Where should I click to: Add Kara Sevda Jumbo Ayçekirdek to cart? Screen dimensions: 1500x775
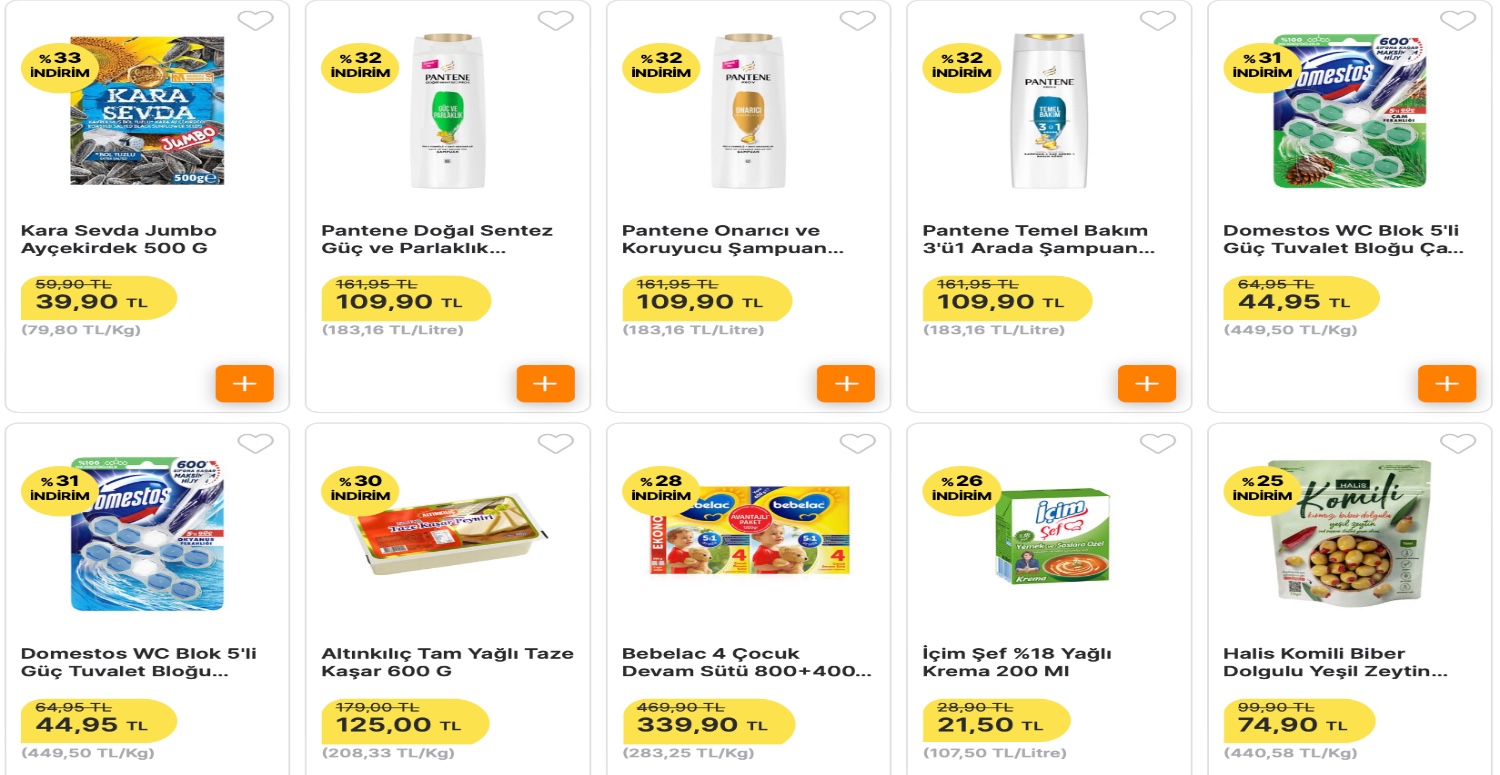pyautogui.click(x=244, y=383)
